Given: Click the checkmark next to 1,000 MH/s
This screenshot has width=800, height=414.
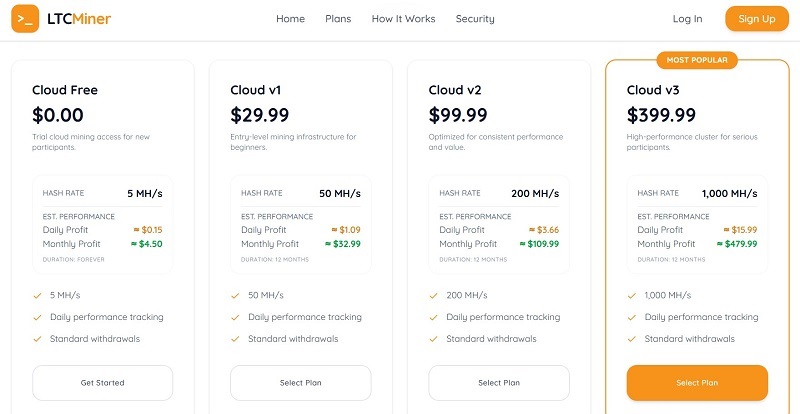Looking at the screenshot, I should pos(632,296).
